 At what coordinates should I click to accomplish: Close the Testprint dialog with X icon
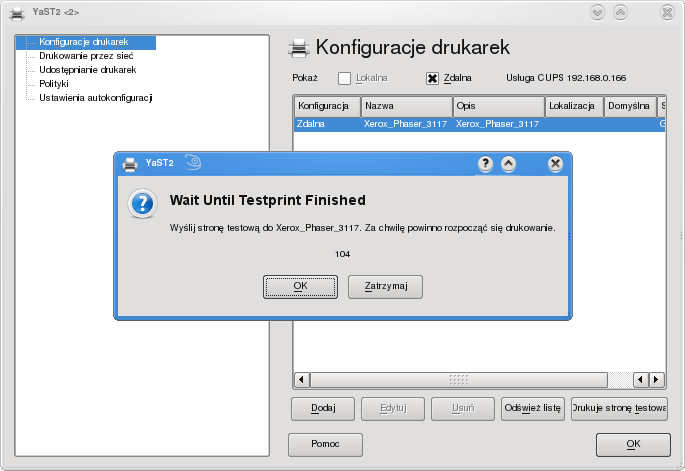(555, 164)
